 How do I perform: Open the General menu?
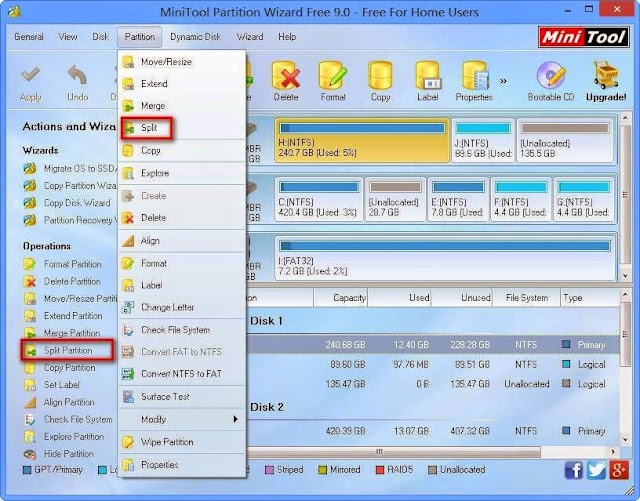[x=29, y=37]
